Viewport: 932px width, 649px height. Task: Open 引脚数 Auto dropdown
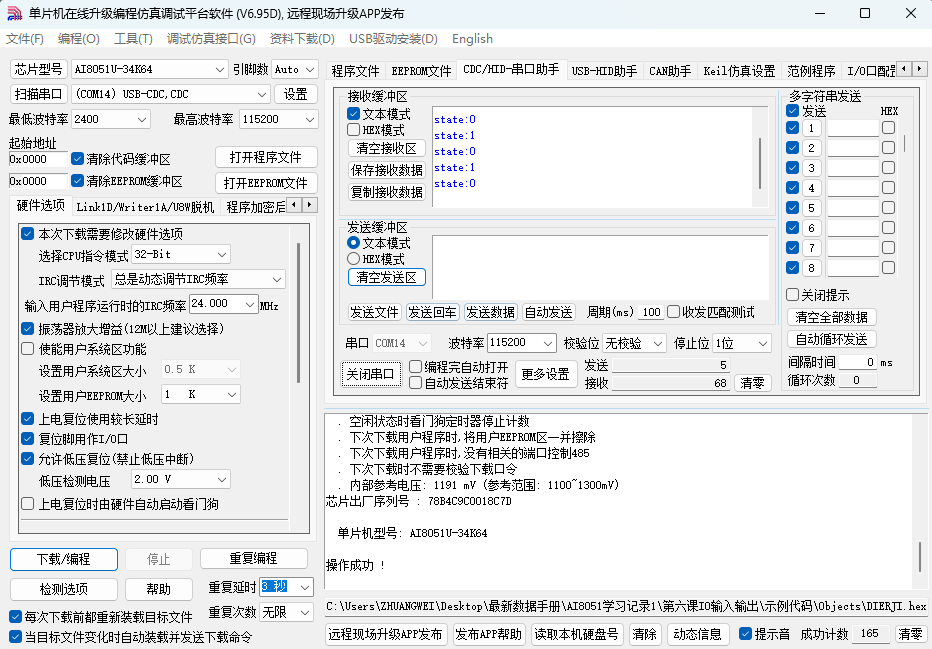click(295, 70)
